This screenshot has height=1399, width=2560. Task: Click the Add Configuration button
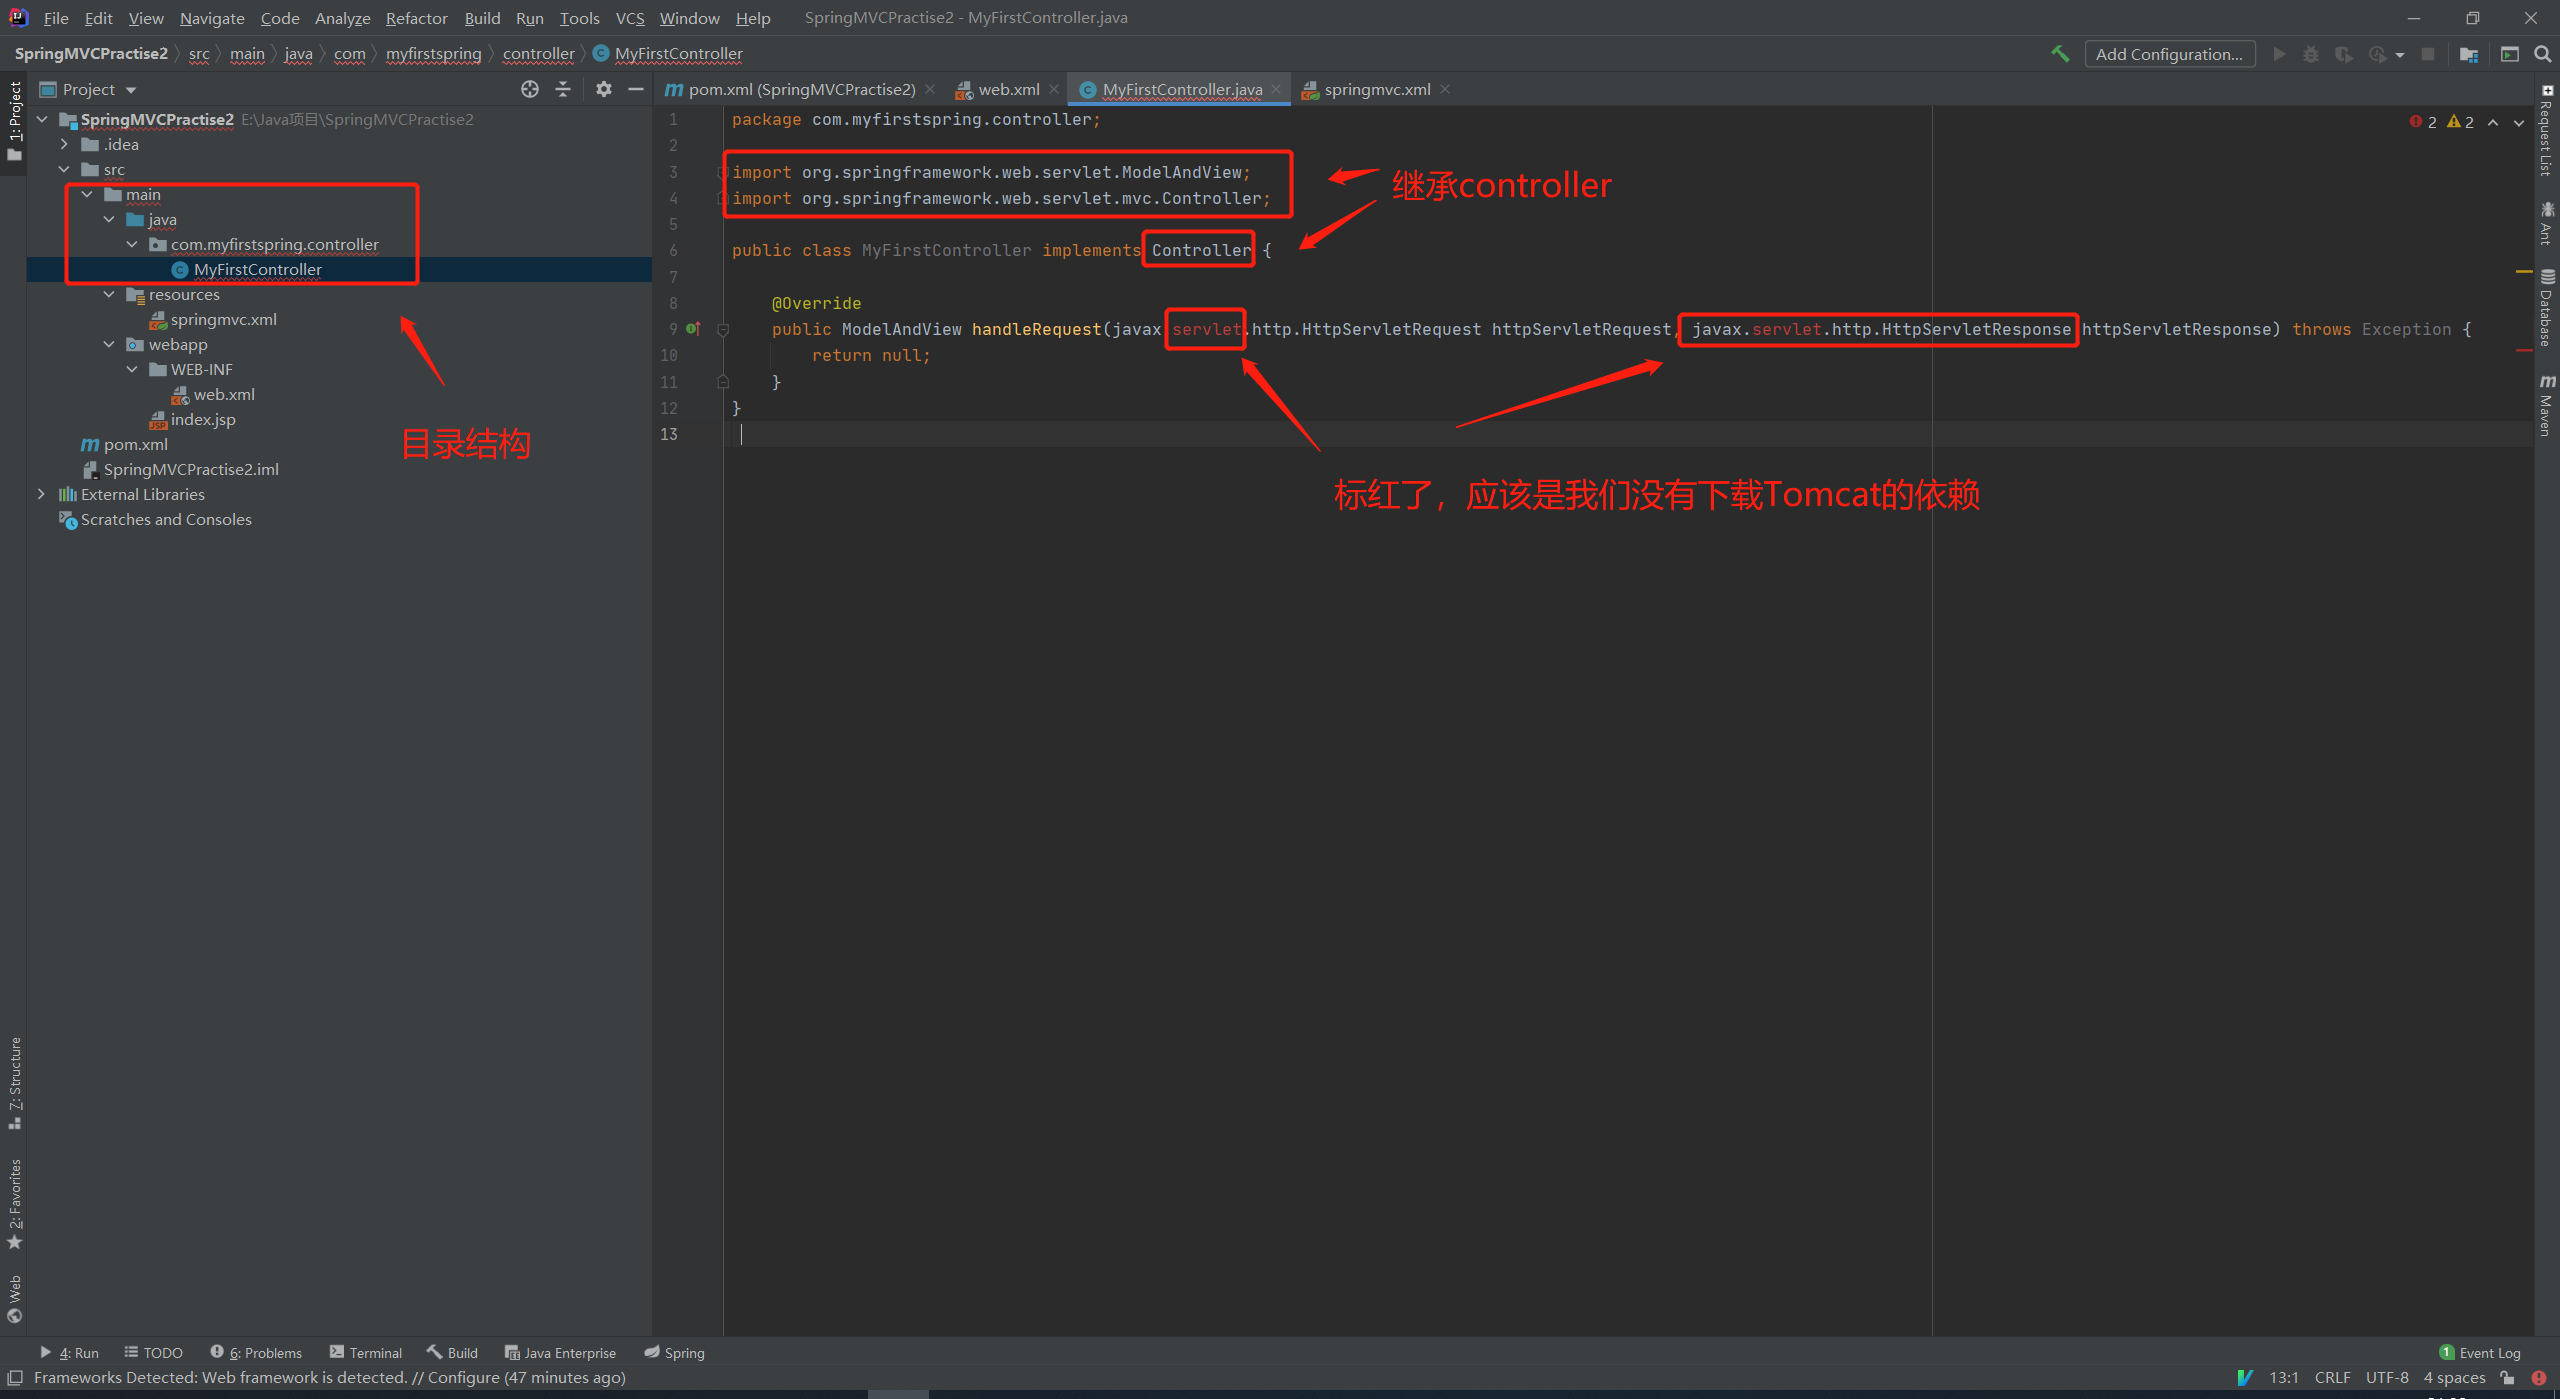pyautogui.click(x=2168, y=54)
